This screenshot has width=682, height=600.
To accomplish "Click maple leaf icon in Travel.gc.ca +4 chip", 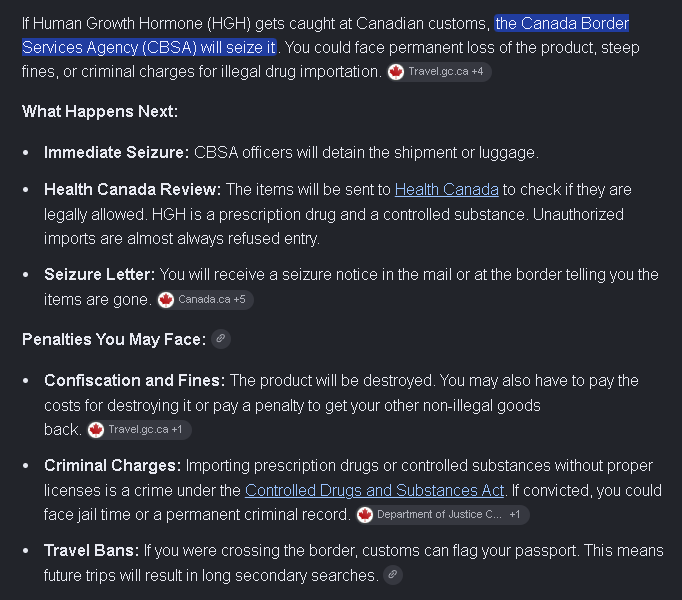I will (396, 72).
